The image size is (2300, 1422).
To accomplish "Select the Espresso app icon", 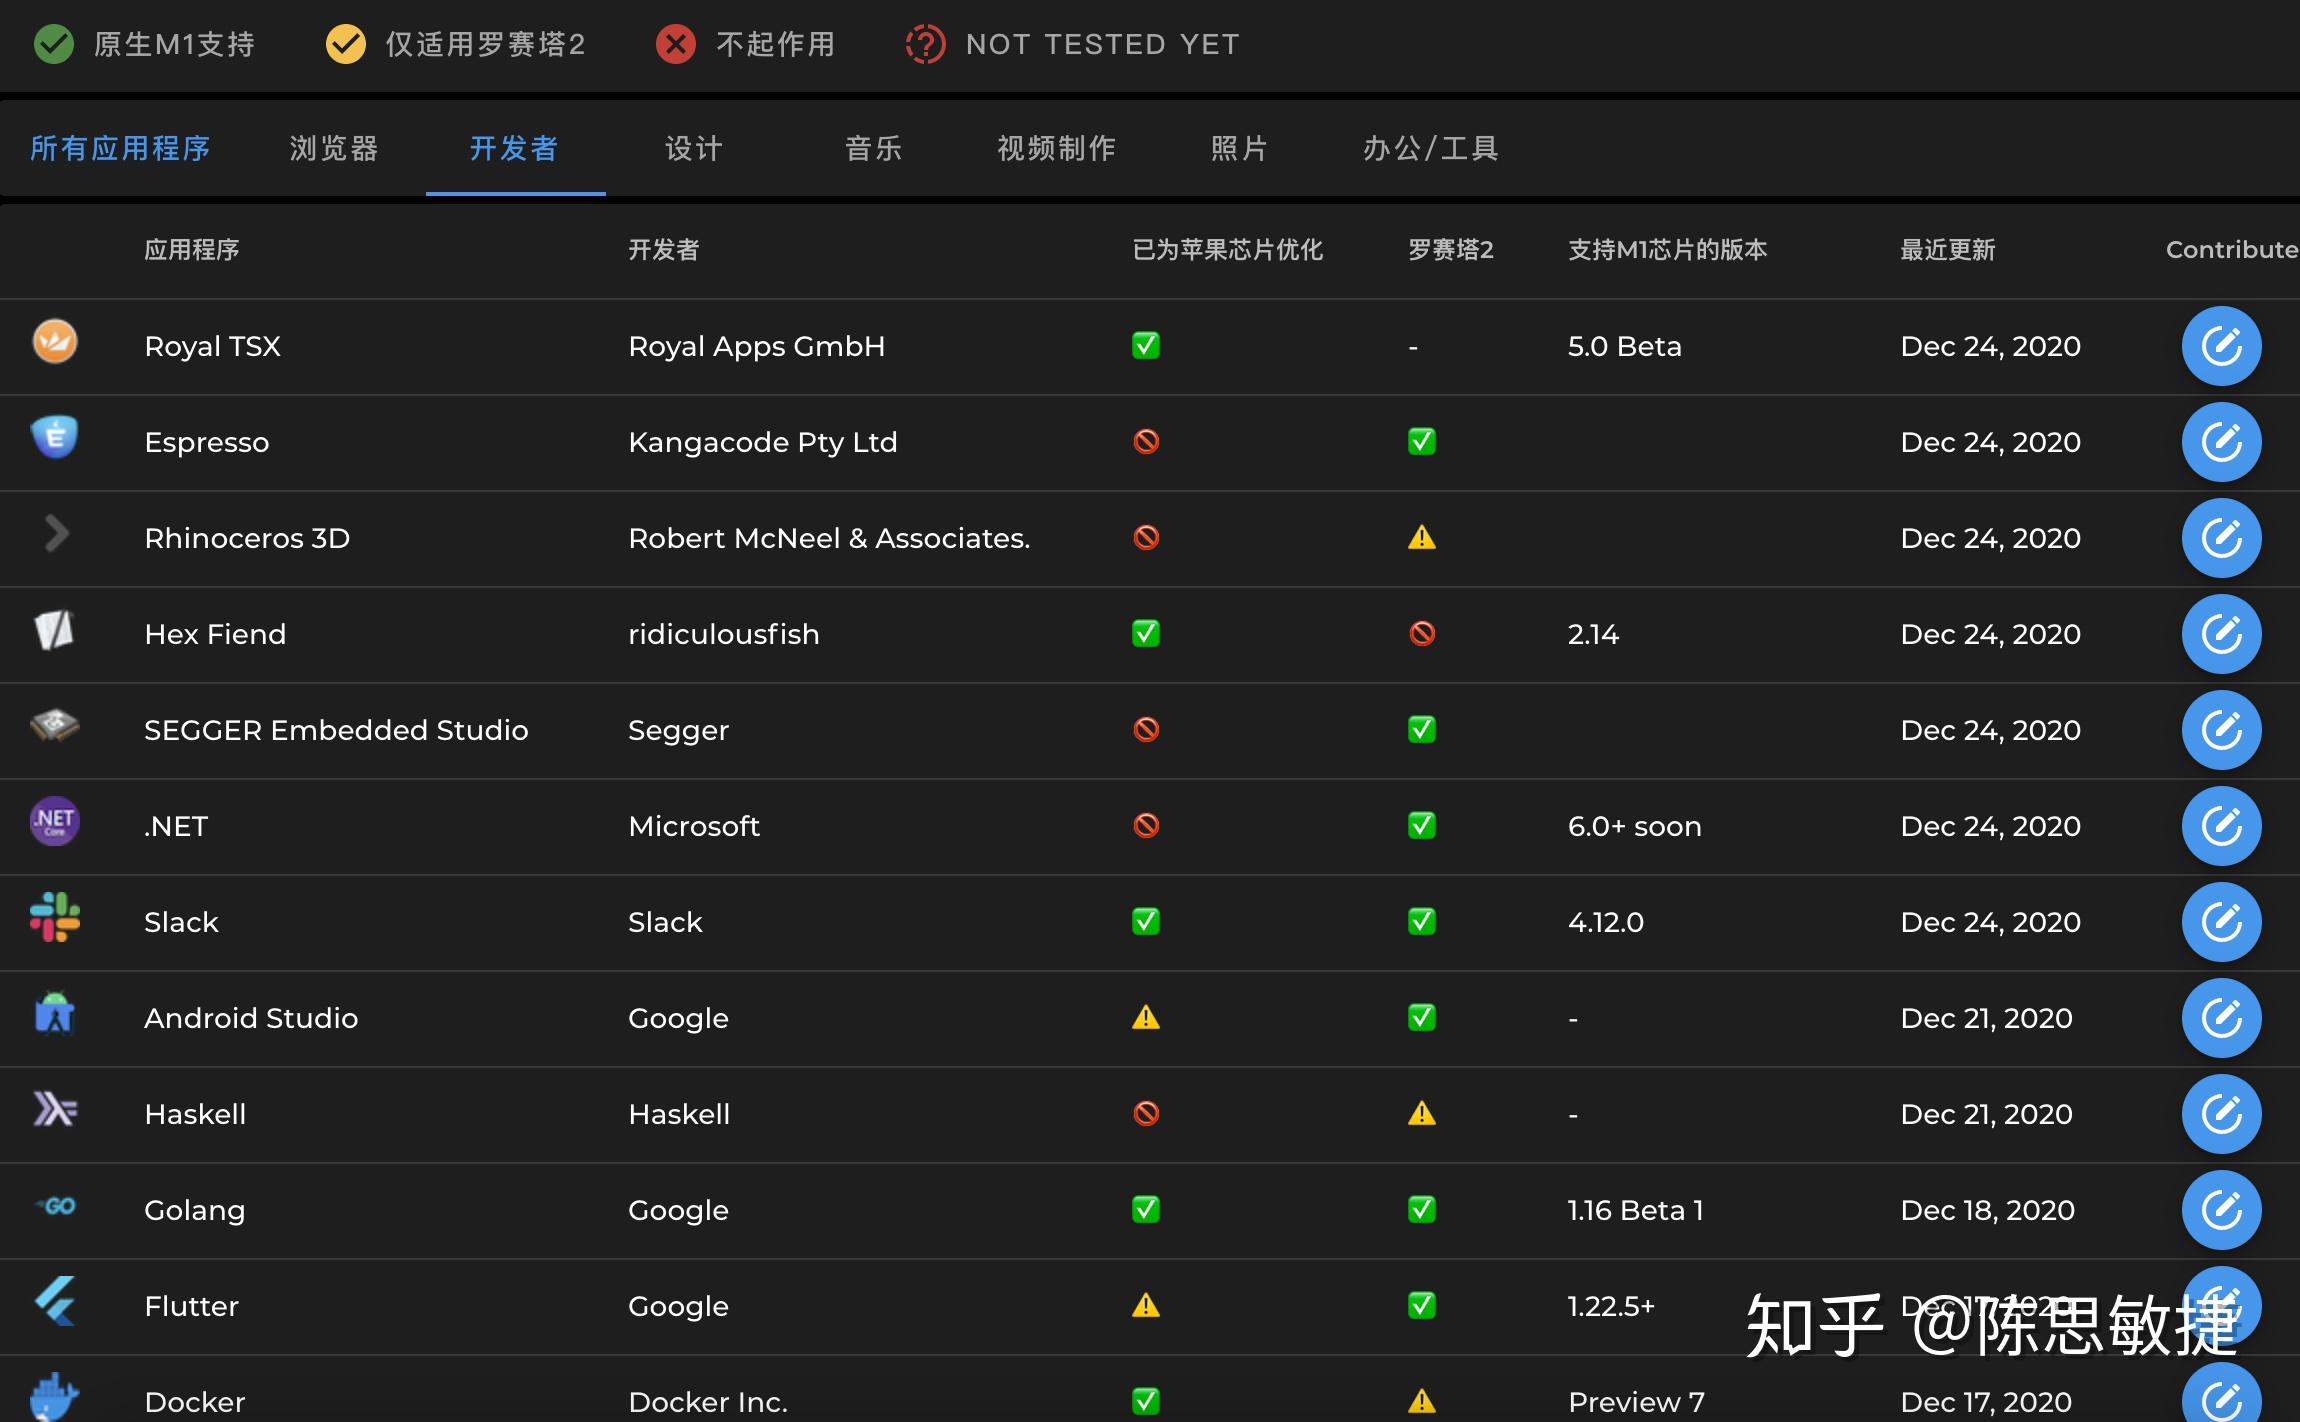I will [x=55, y=438].
